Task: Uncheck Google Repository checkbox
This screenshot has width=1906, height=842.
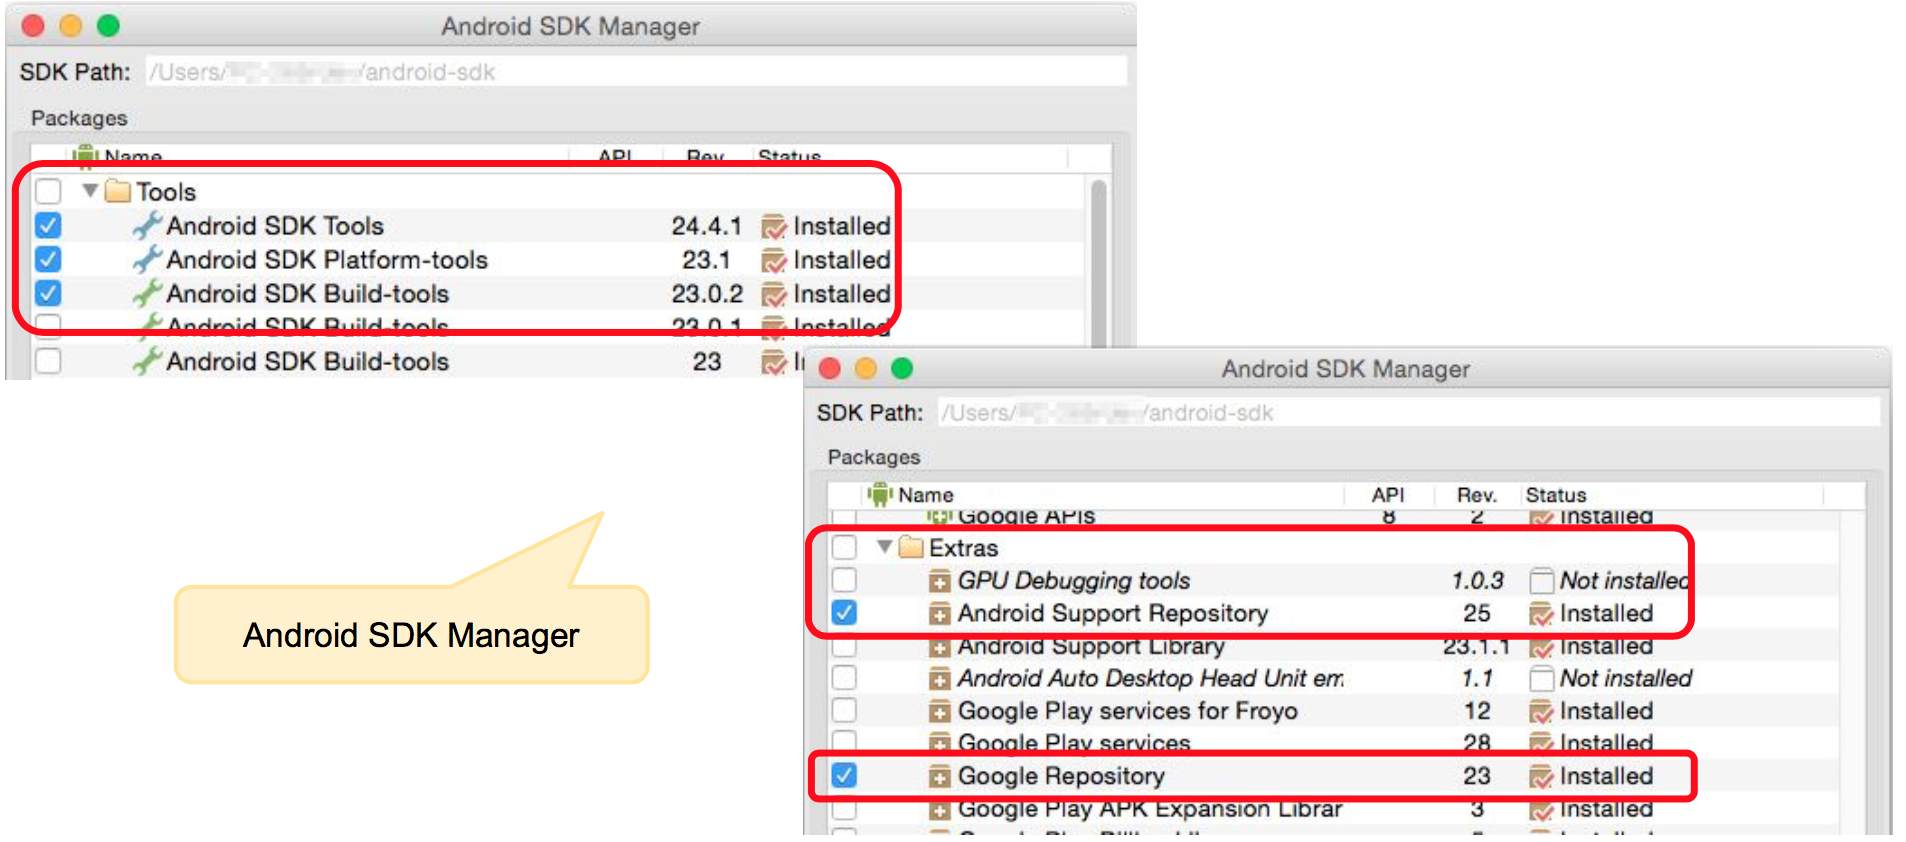Action: (844, 775)
